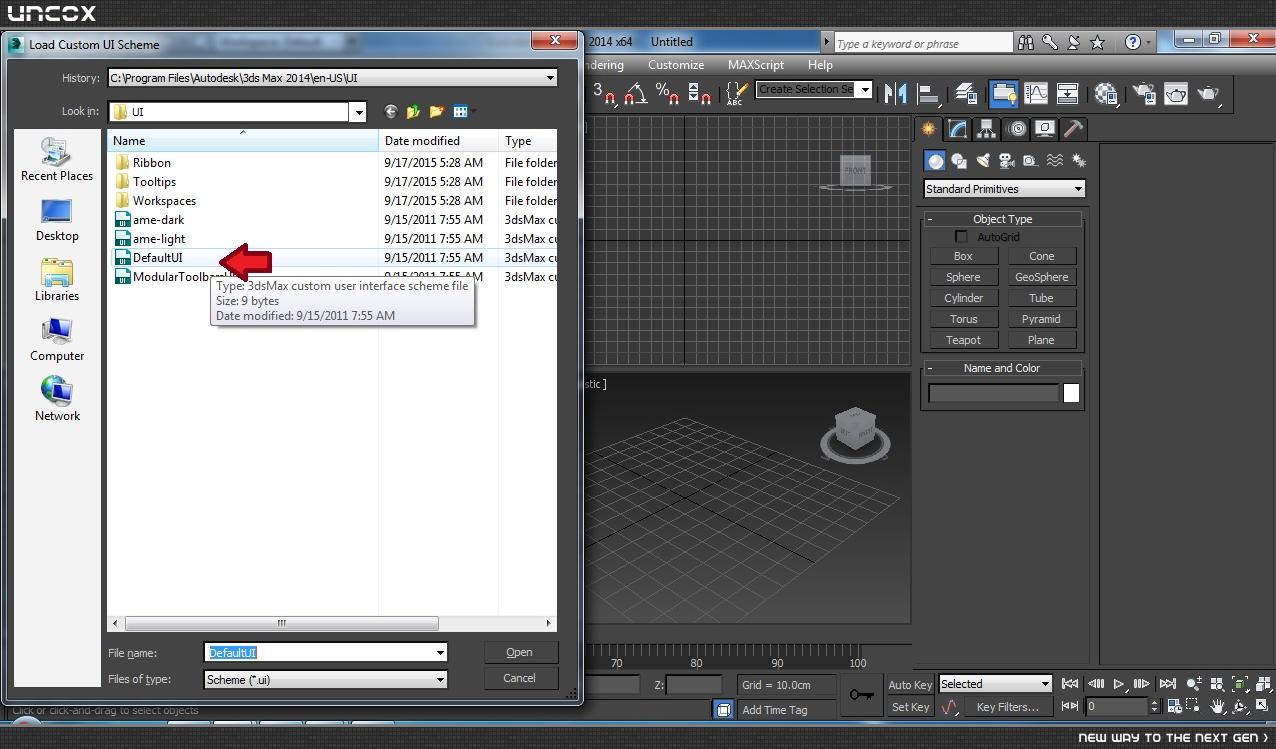1276x749 pixels.
Task: Toggle the Key Mode icon
Action: [x=1070, y=706]
